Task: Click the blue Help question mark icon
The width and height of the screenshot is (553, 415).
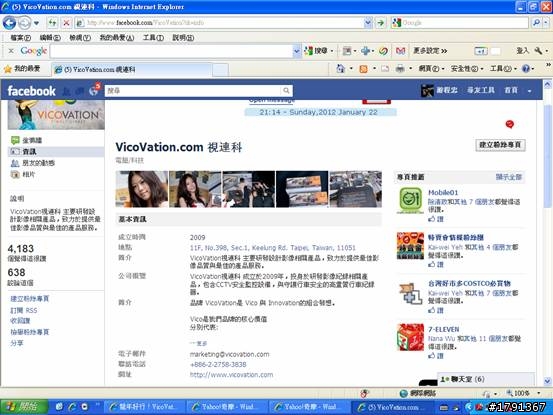Action: point(525,68)
